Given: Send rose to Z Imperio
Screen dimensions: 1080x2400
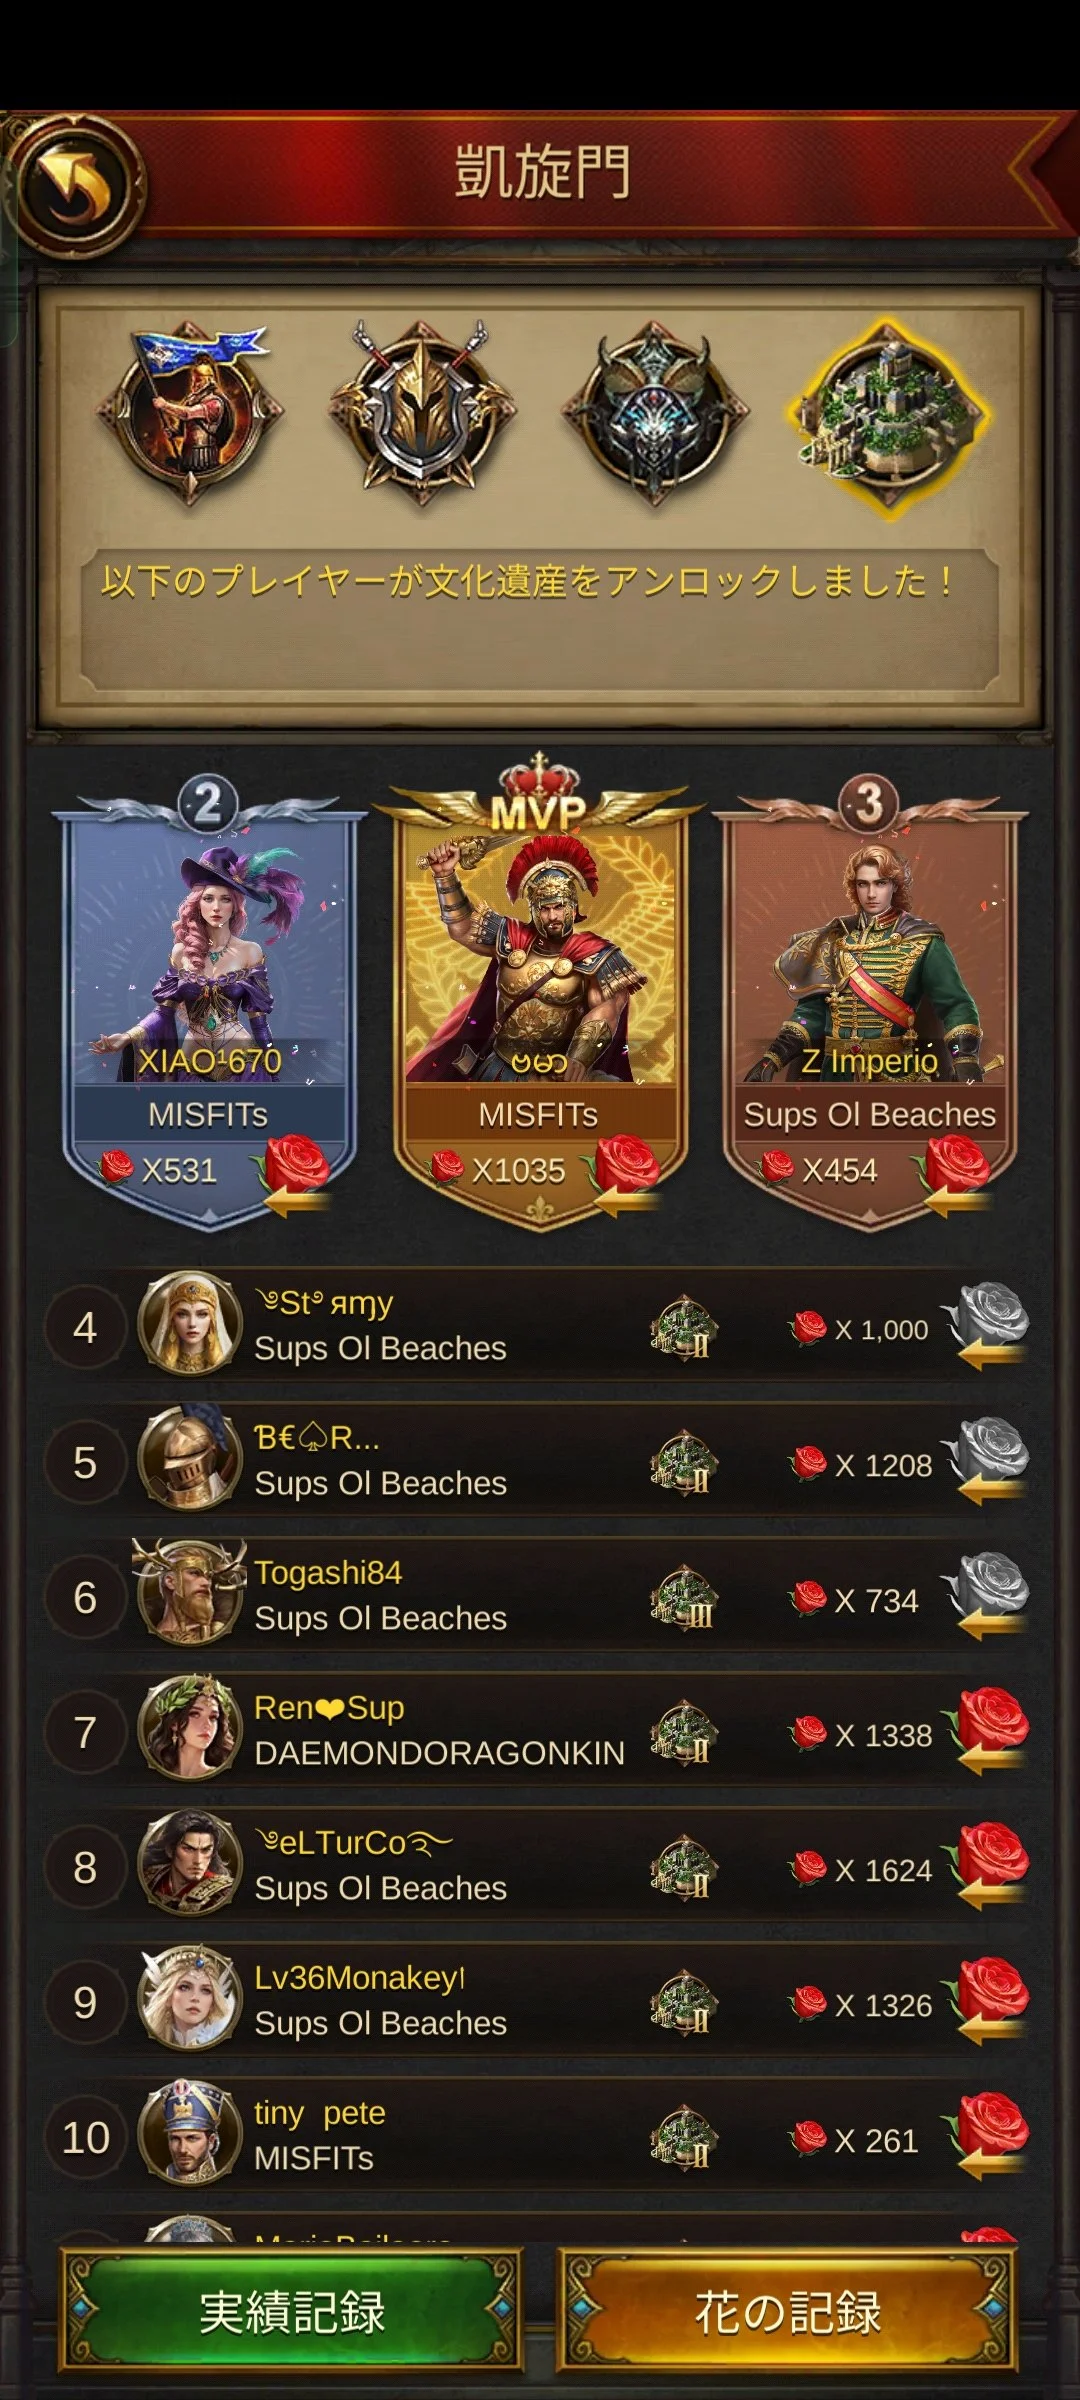Looking at the screenshot, I should point(954,1175).
